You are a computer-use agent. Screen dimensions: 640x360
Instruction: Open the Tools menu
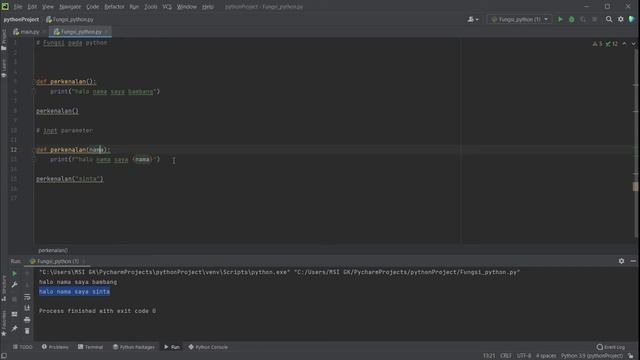[151, 7]
